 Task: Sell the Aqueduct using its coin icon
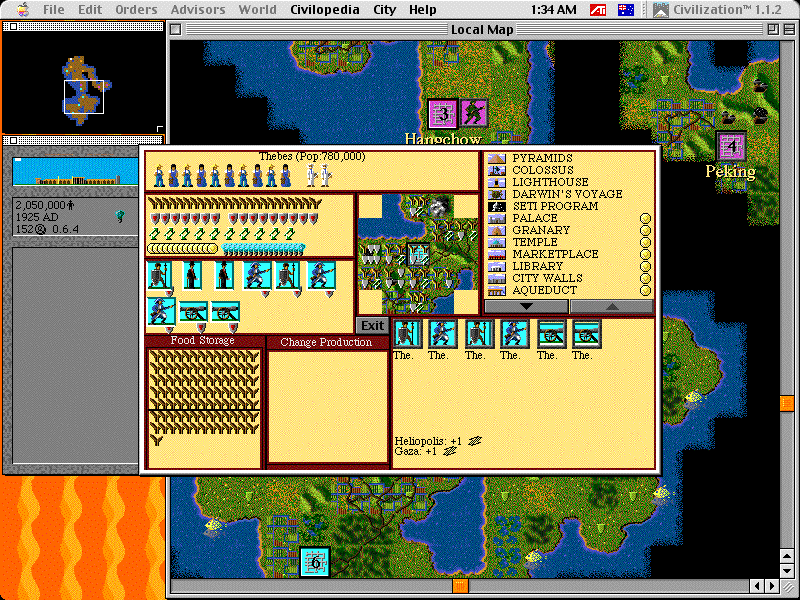(x=645, y=291)
